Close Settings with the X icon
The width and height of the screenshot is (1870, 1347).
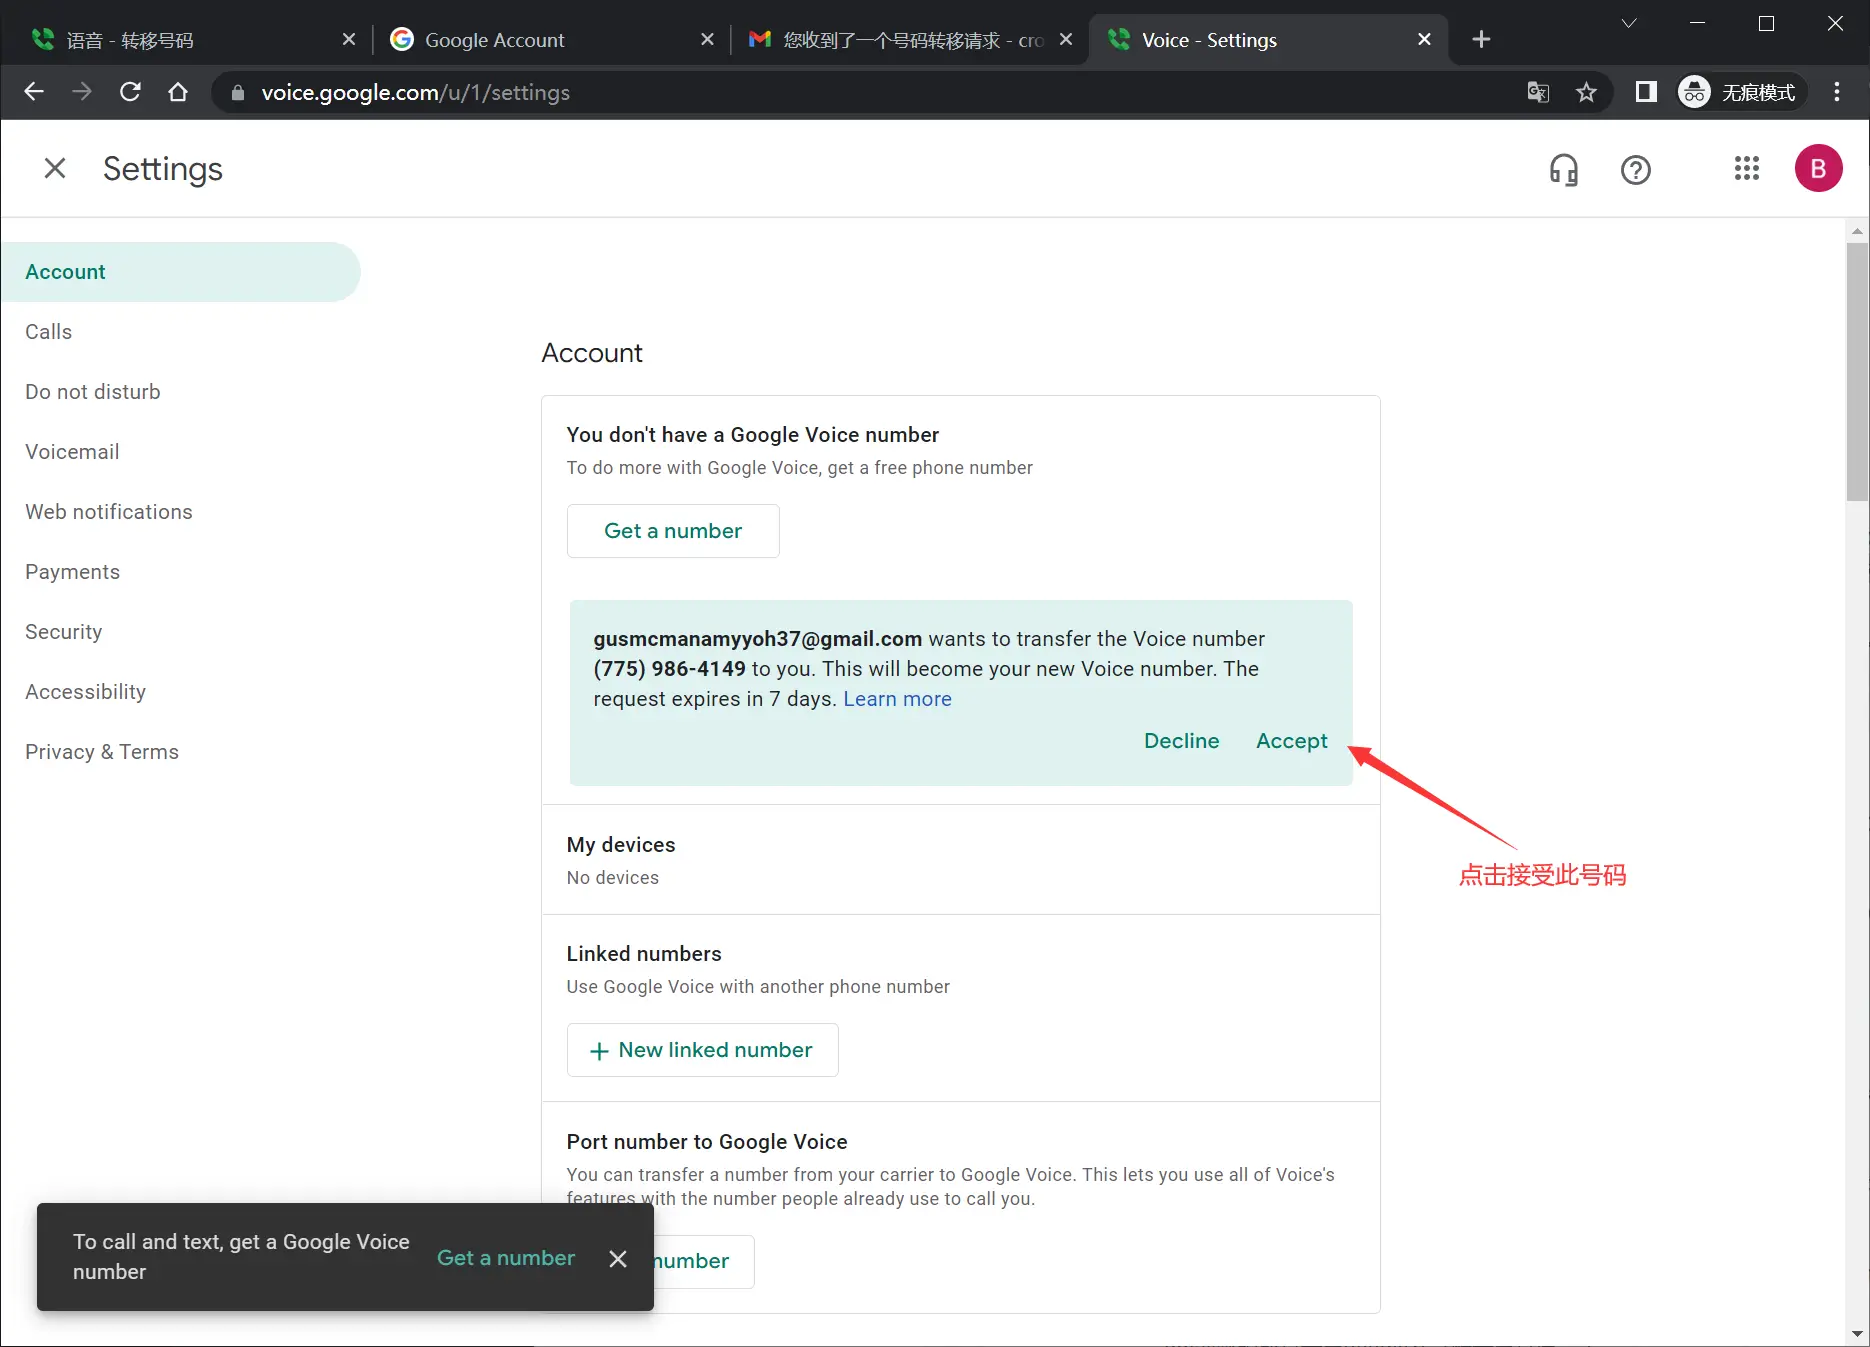[x=55, y=168]
